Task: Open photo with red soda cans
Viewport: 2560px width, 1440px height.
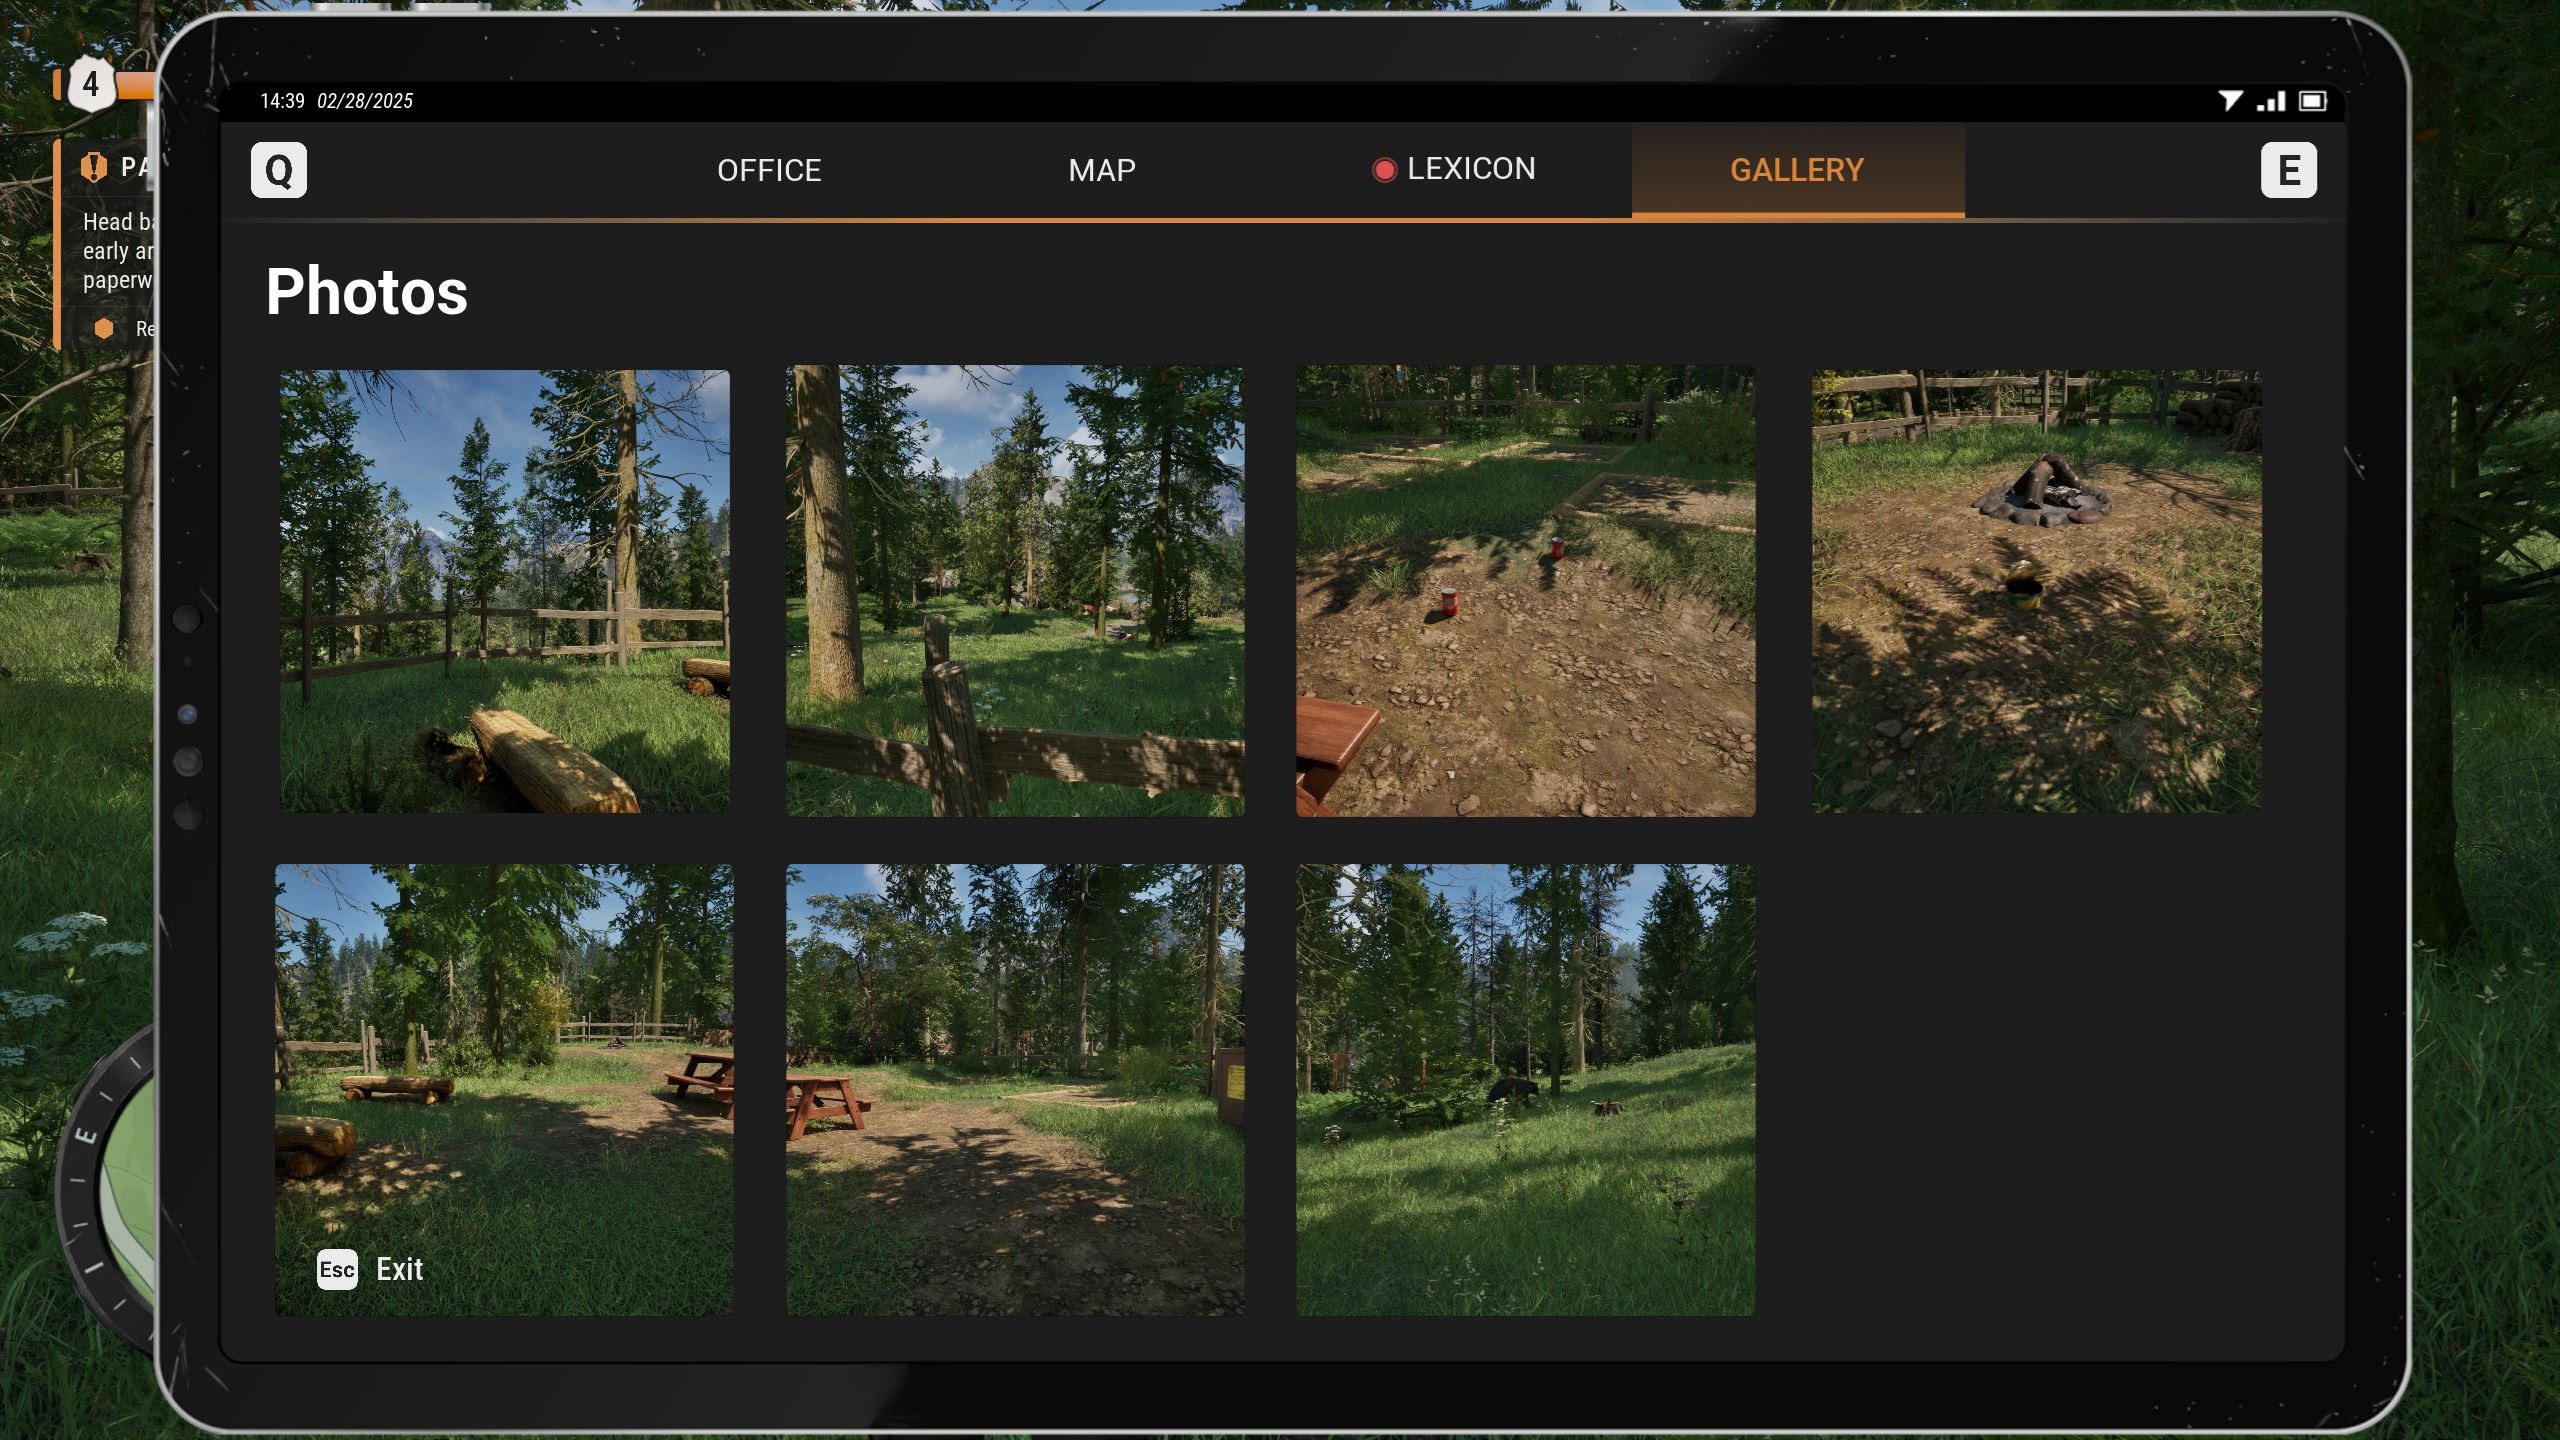Action: 1525,591
